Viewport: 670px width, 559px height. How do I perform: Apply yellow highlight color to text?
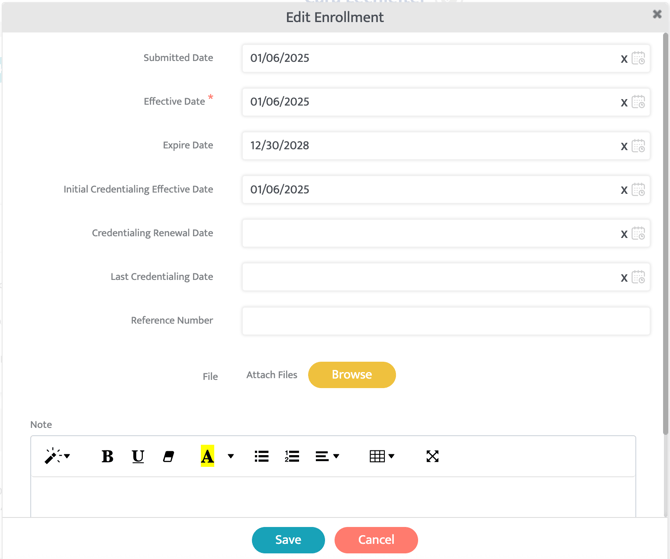pyautogui.click(x=207, y=456)
